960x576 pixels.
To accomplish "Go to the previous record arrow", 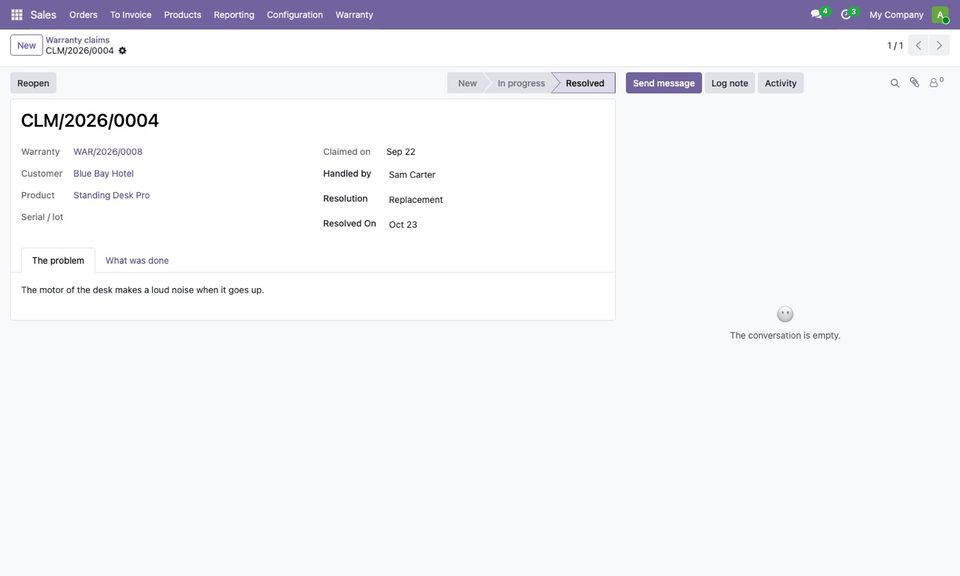I will 918,45.
